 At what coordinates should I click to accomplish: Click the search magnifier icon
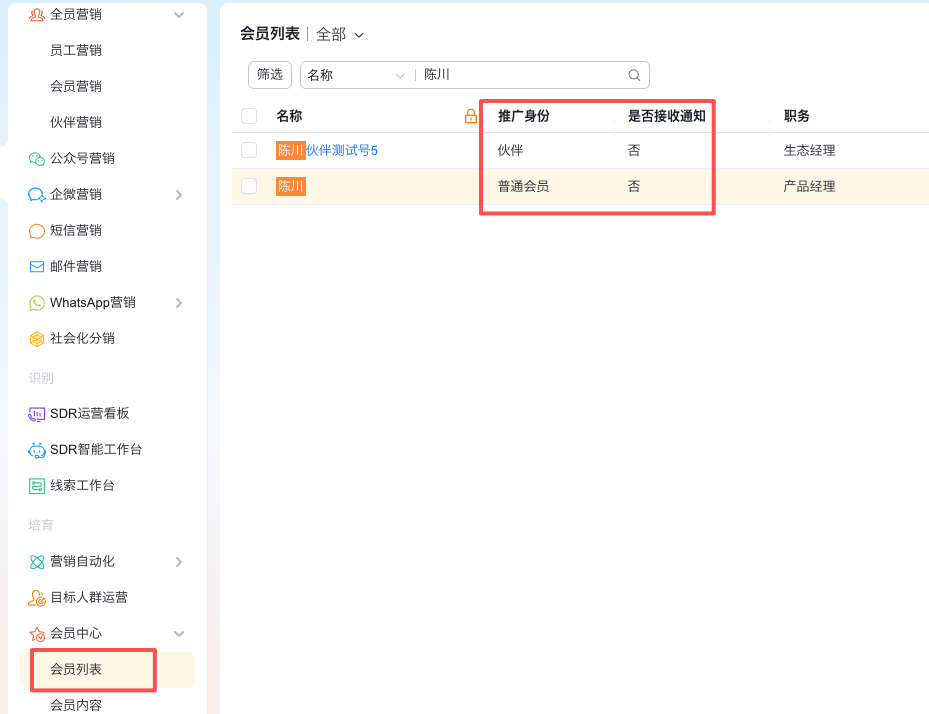(x=634, y=75)
